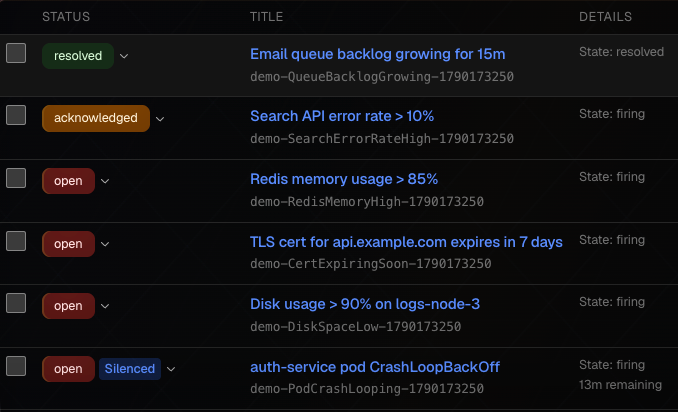Mark the Disk usage logs-node-3 row checkbox
The width and height of the screenshot is (678, 412).
tap(16, 303)
